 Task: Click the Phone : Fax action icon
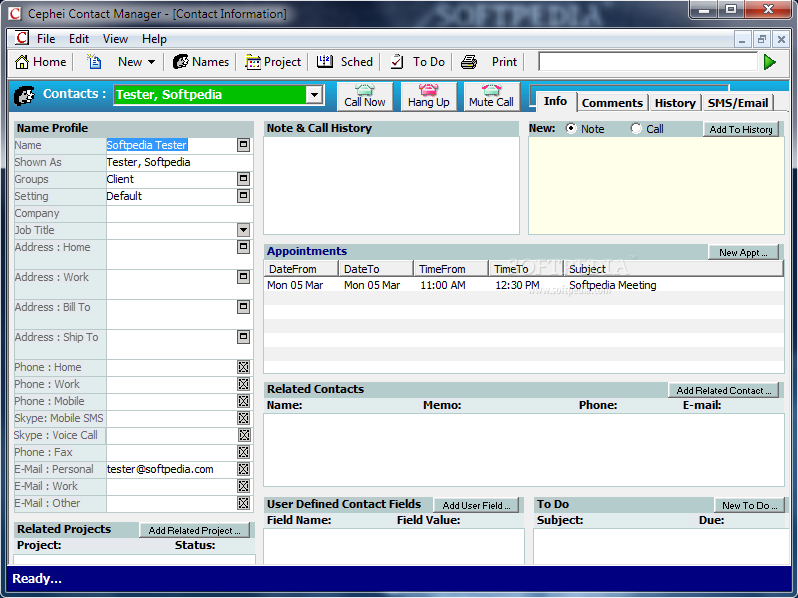click(x=244, y=452)
